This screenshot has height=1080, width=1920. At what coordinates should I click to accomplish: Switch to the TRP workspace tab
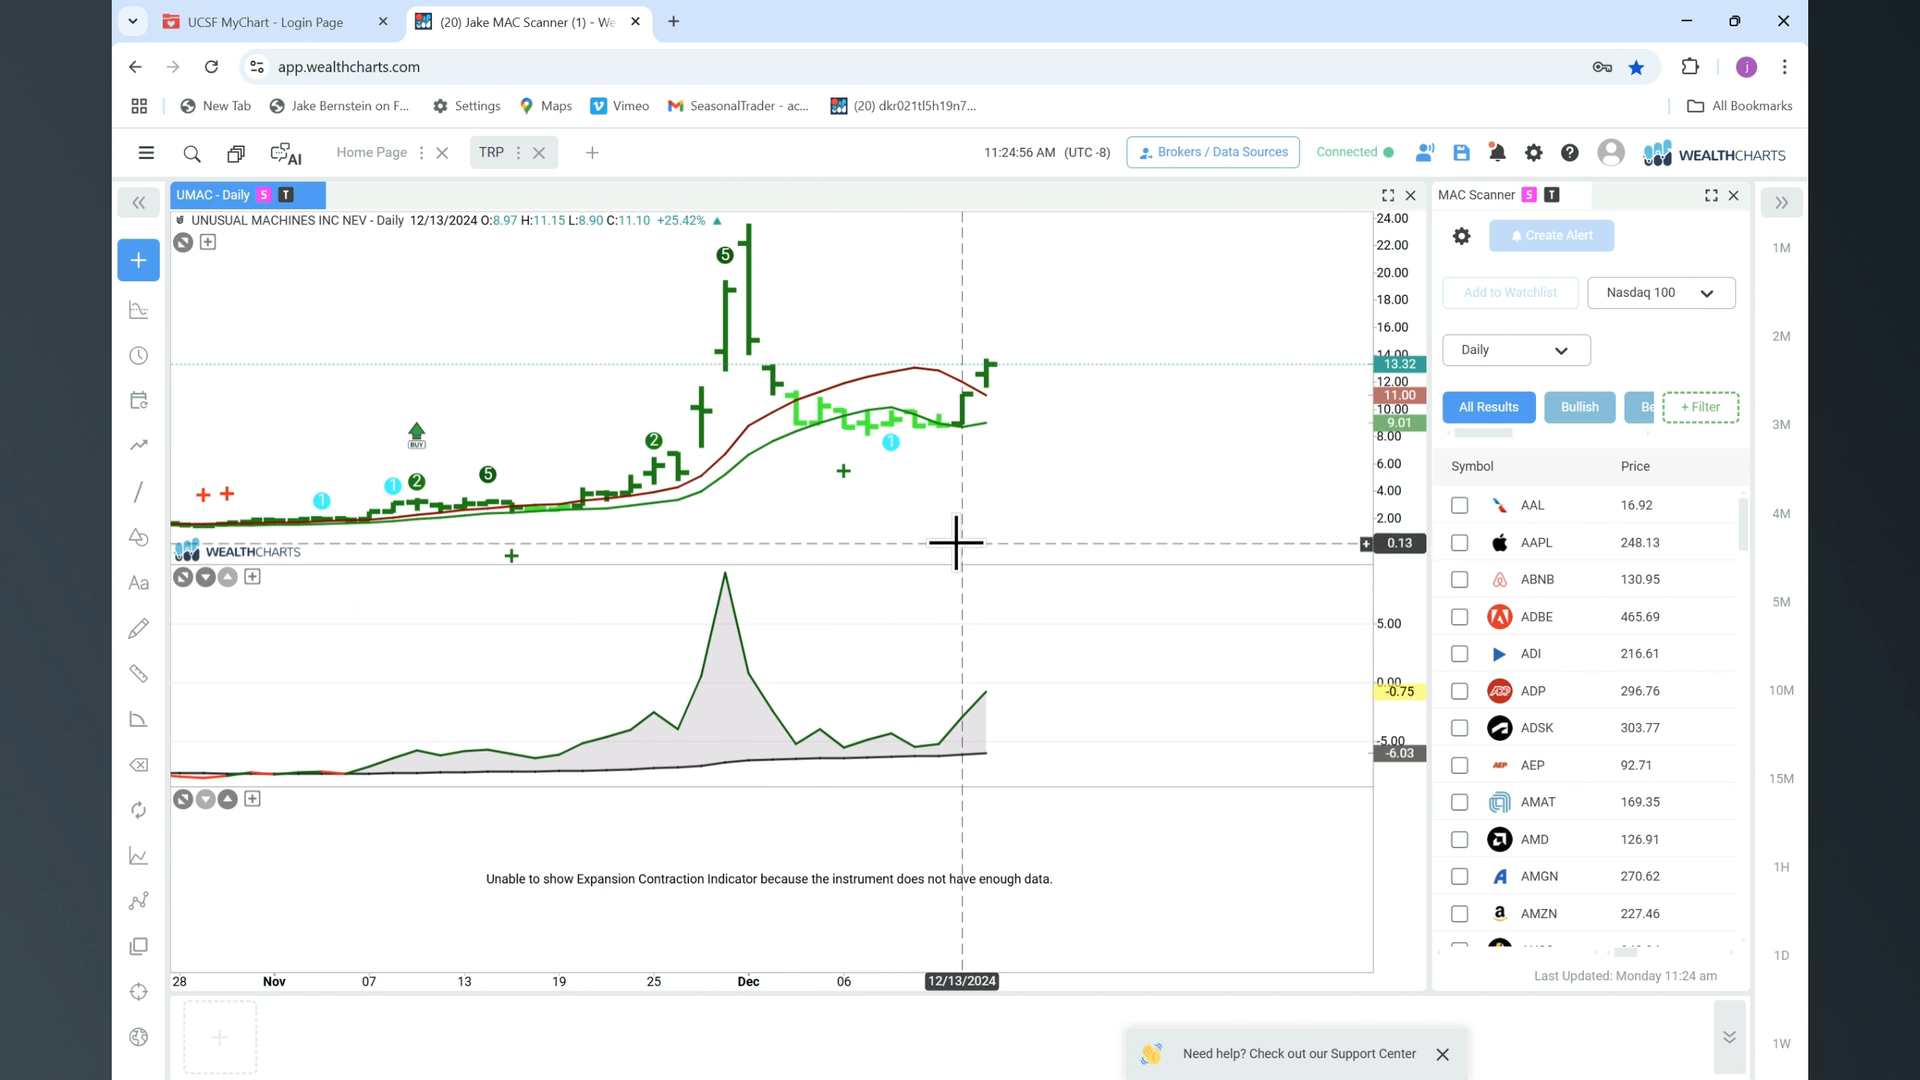[491, 153]
